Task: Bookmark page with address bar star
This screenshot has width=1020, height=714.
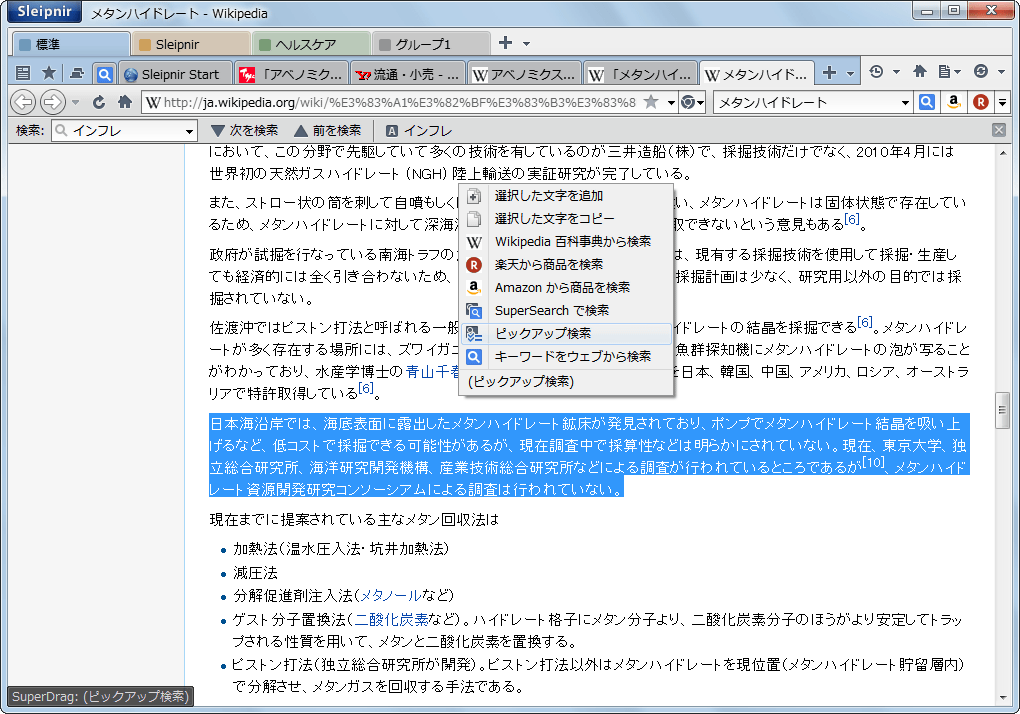Action: tap(651, 101)
